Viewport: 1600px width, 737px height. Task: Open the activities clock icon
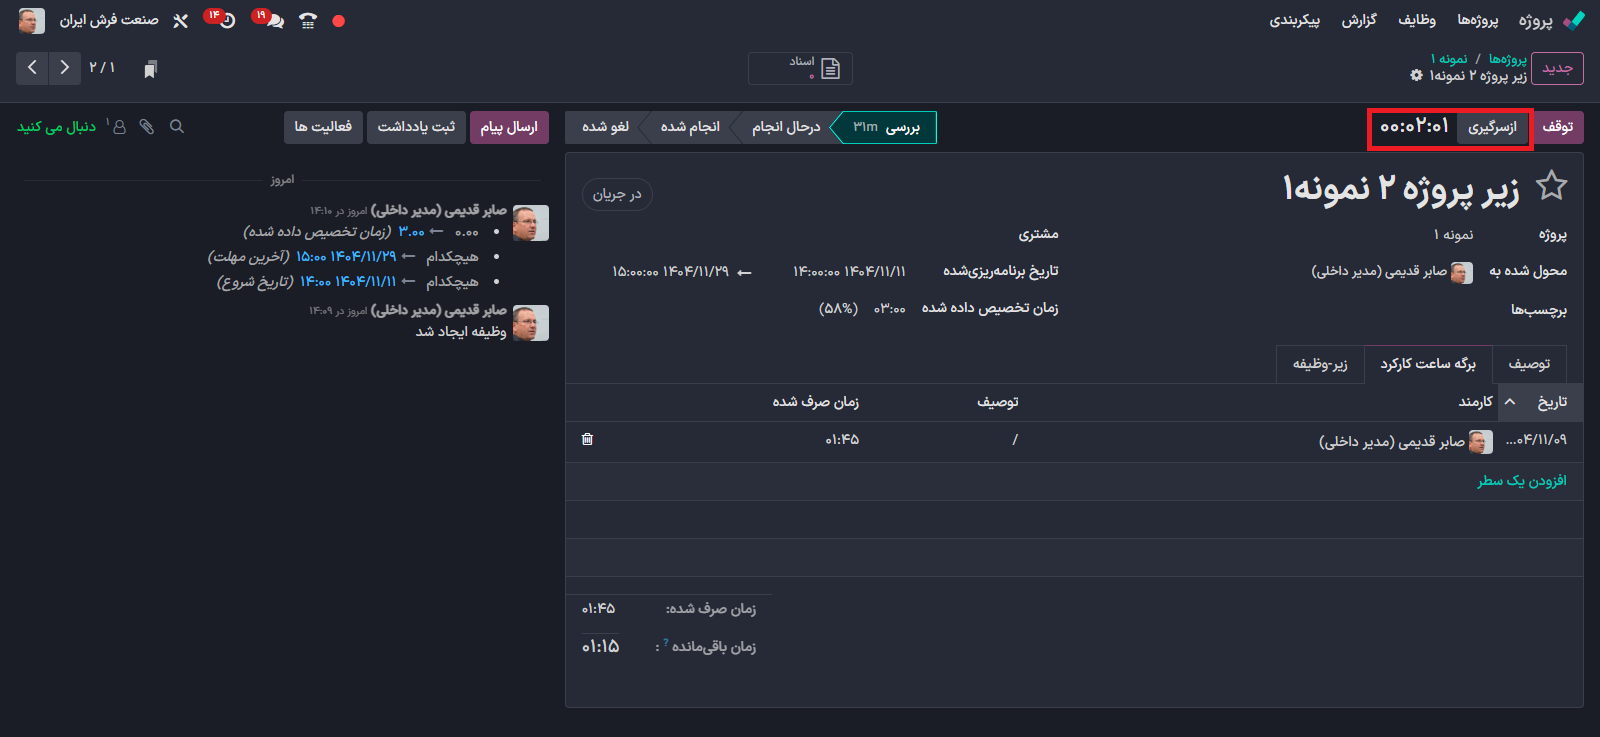[226, 21]
